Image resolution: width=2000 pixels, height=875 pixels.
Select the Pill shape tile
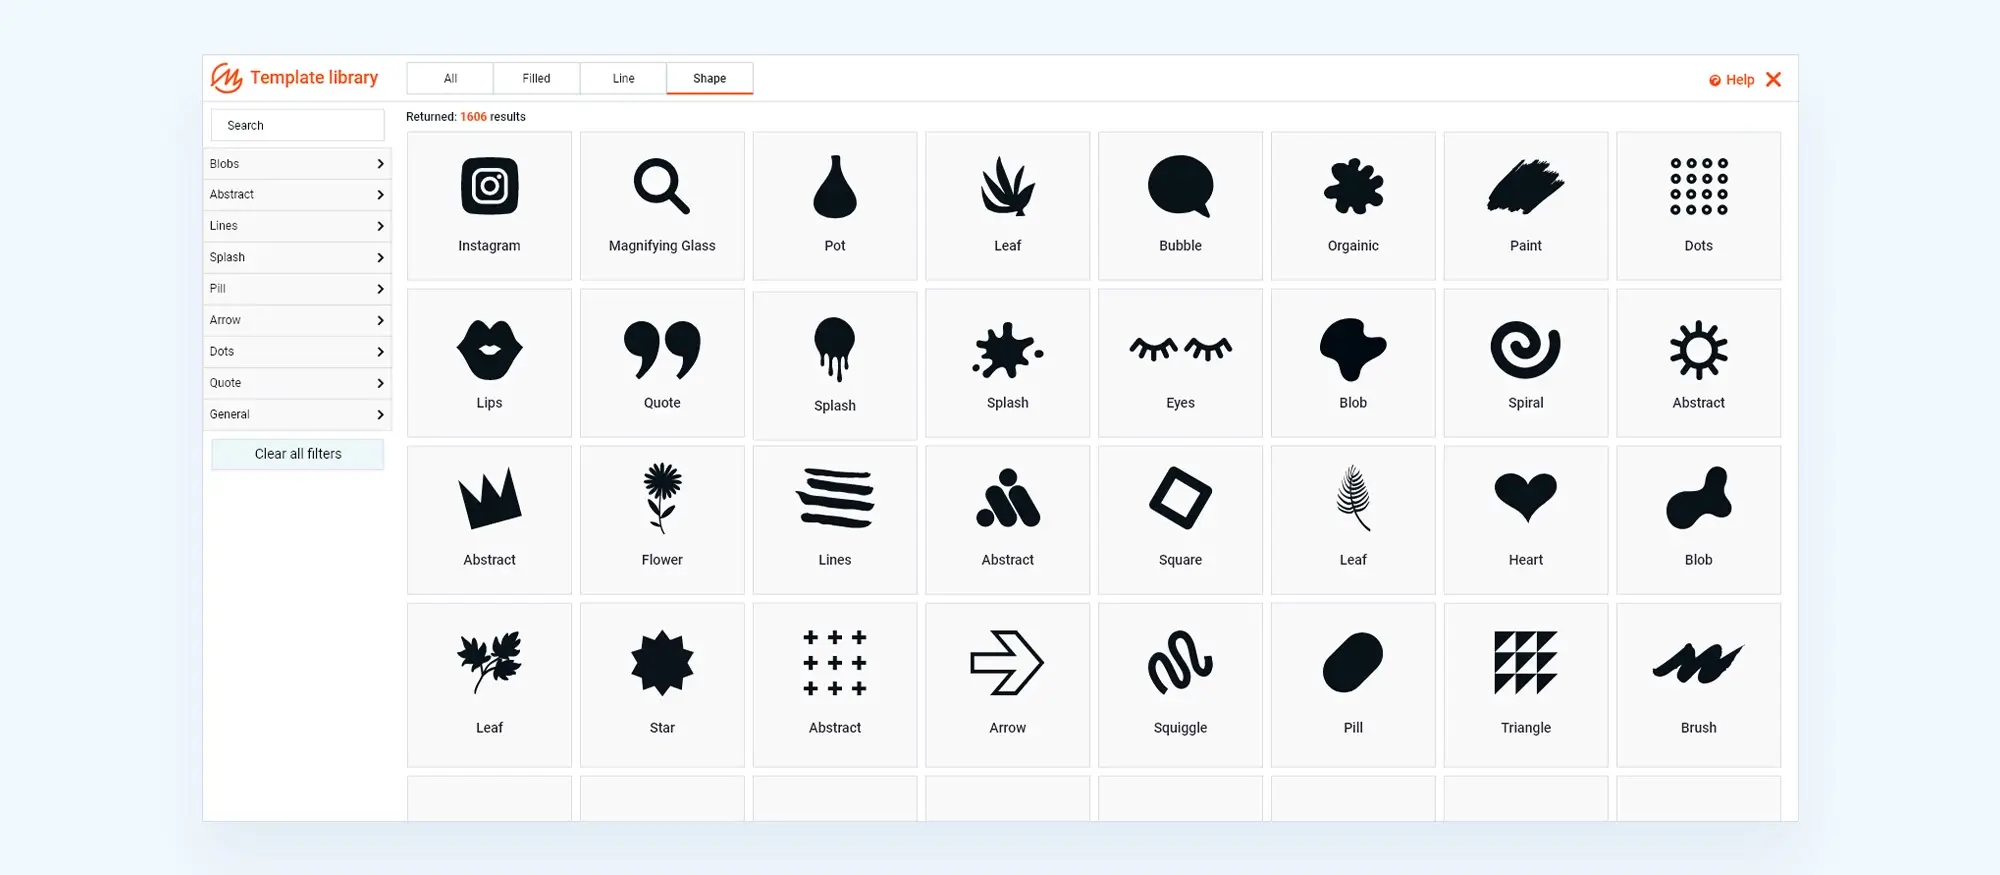click(x=1353, y=685)
